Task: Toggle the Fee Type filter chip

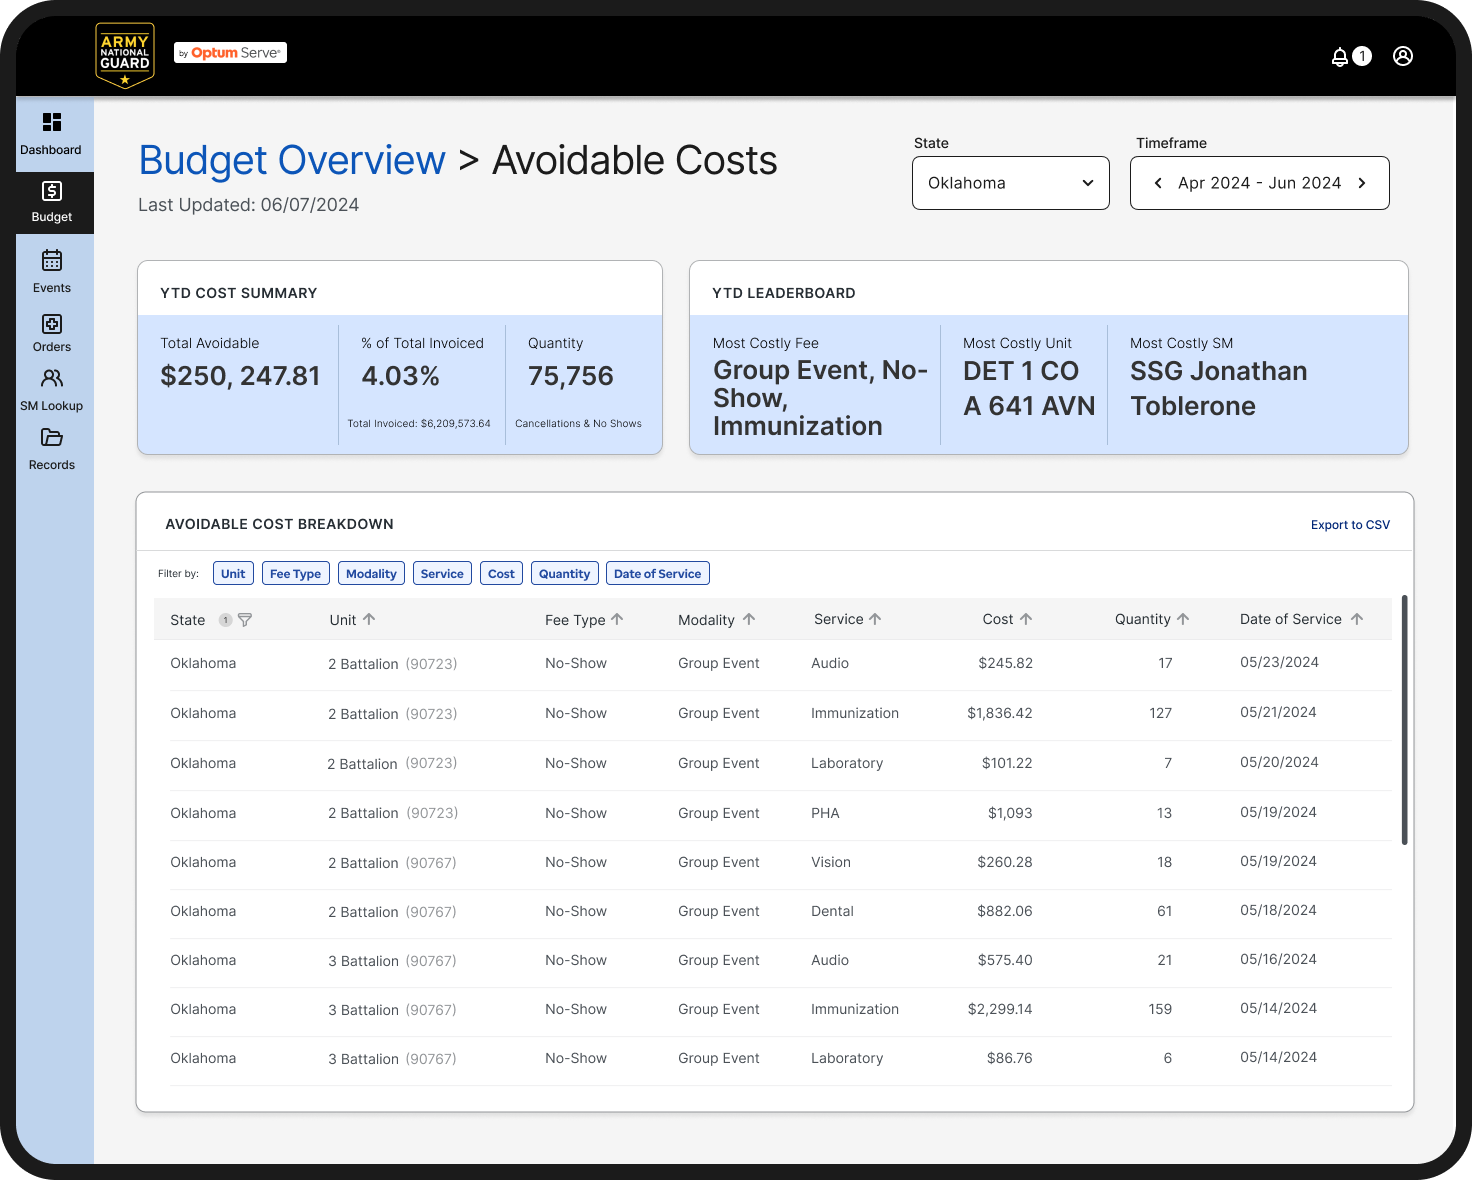Action: tap(296, 573)
